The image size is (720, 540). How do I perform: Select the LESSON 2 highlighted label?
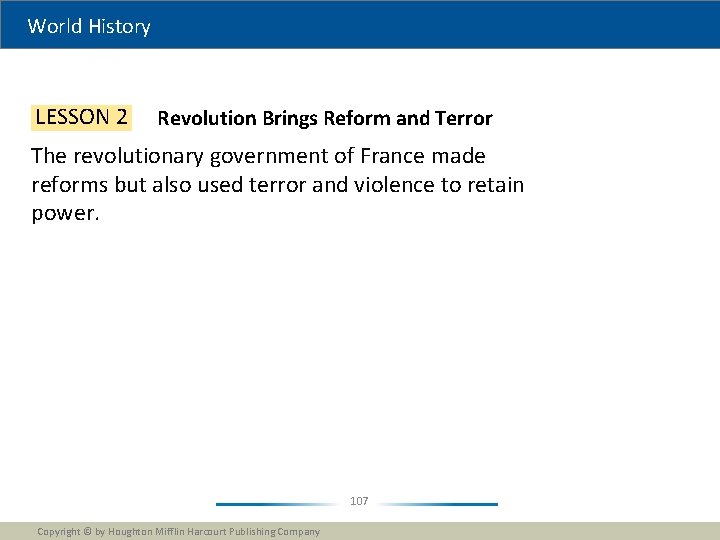pyautogui.click(x=81, y=118)
